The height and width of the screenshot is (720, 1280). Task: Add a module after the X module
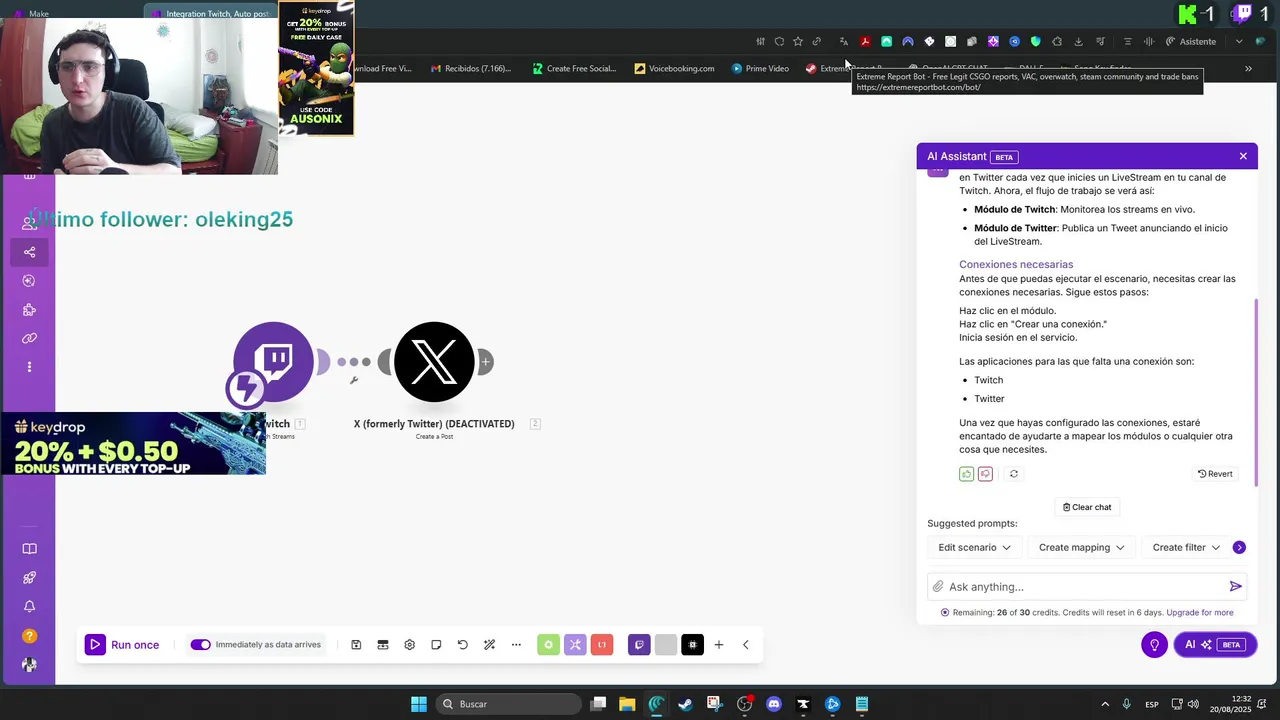click(x=486, y=362)
